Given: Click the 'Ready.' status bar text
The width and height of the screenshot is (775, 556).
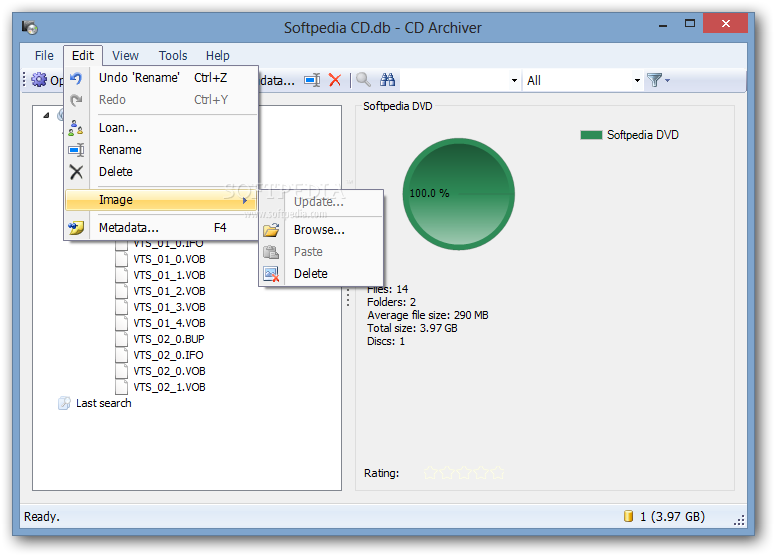Looking at the screenshot, I should [42, 516].
